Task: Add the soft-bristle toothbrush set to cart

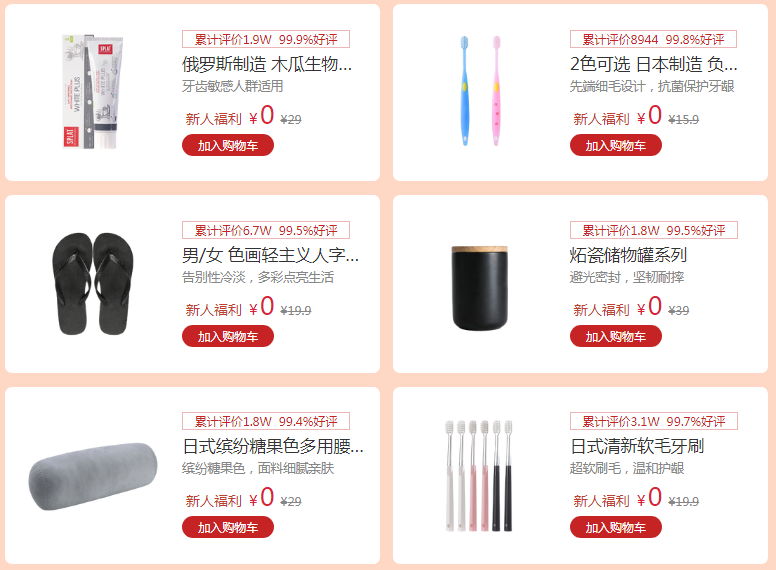Action: 616,527
